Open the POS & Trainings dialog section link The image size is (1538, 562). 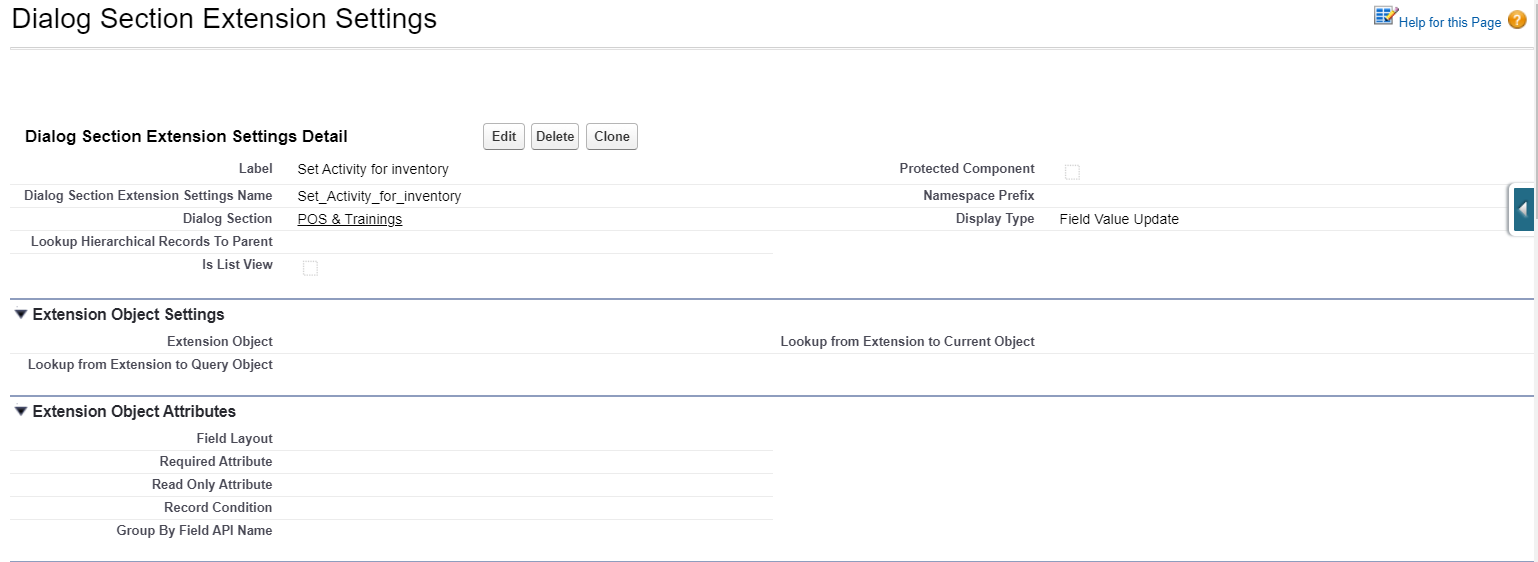coord(350,219)
